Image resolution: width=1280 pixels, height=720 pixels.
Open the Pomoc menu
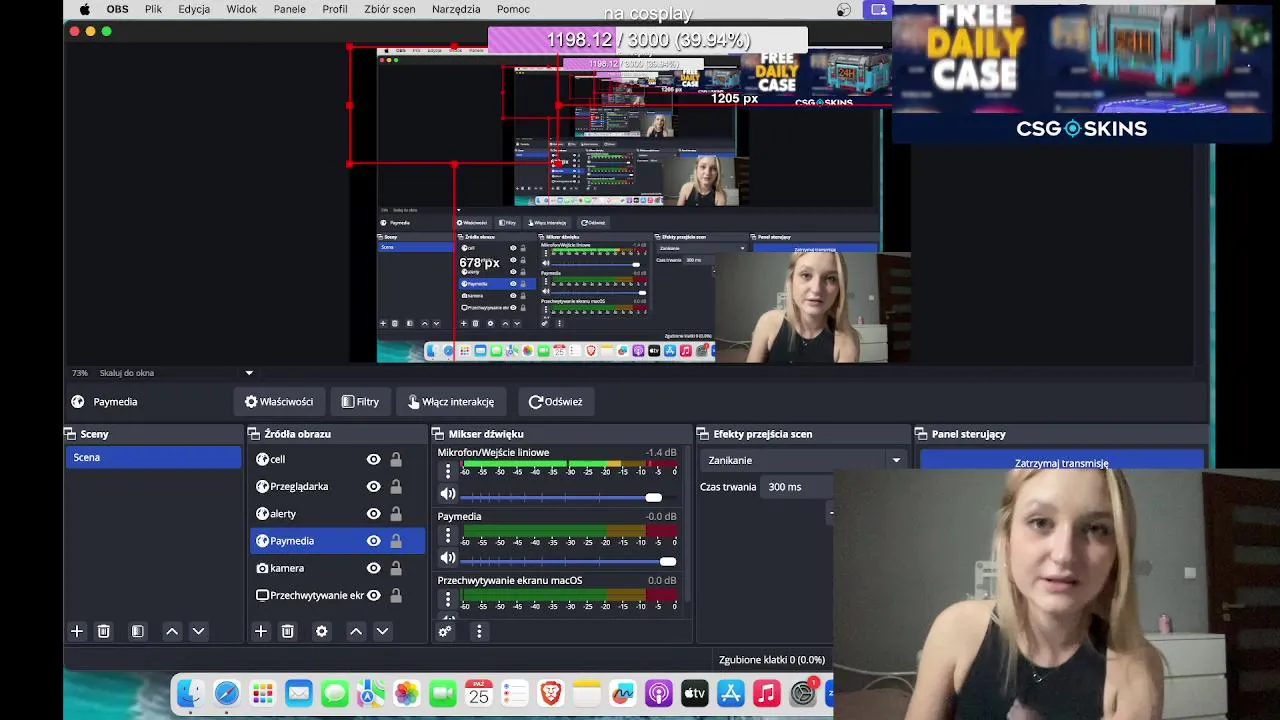point(513,9)
